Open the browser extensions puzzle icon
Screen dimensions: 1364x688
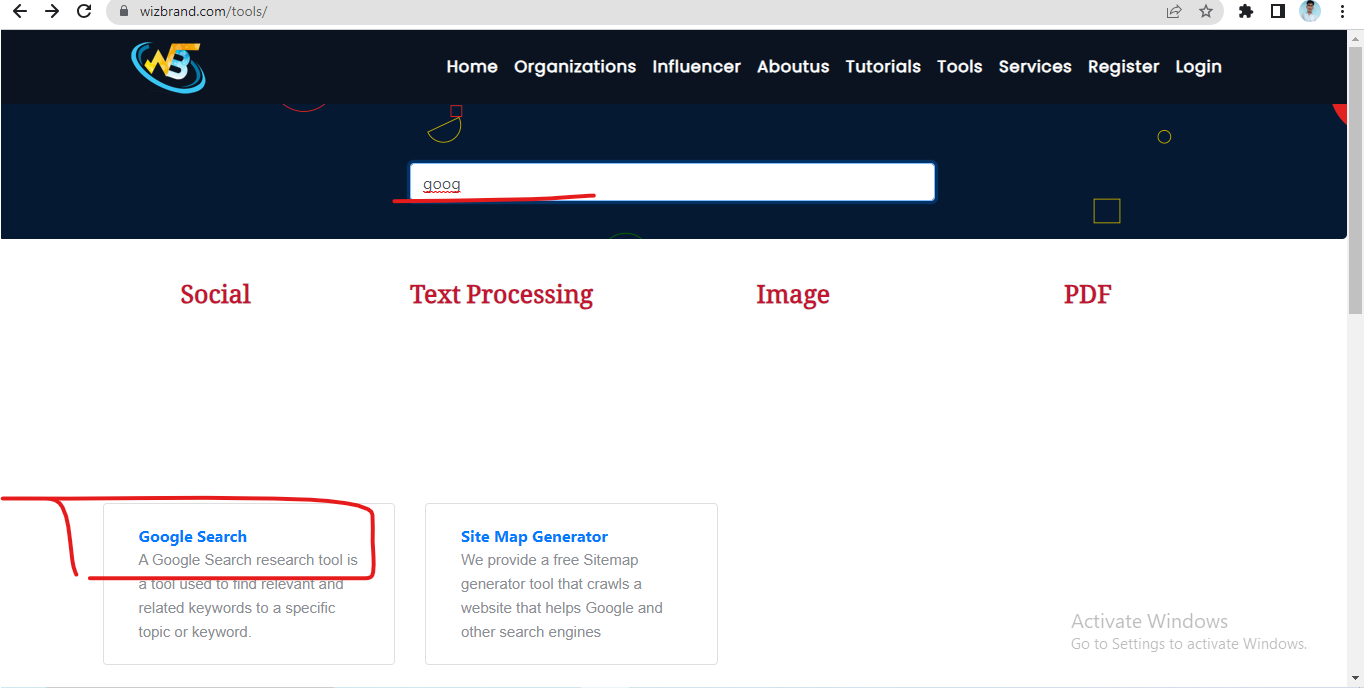point(1245,11)
